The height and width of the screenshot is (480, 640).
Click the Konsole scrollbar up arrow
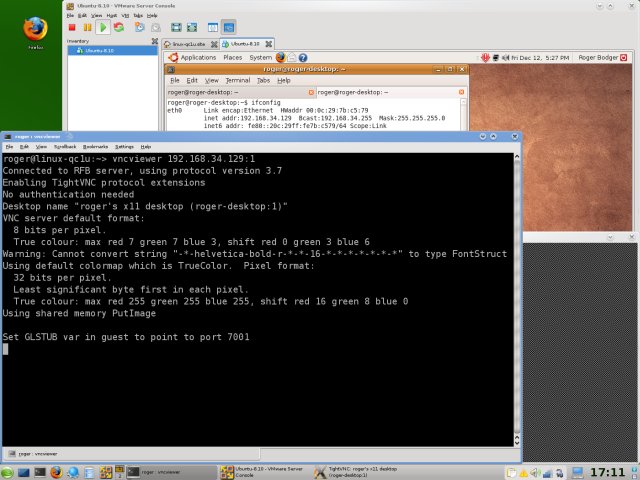pos(517,156)
